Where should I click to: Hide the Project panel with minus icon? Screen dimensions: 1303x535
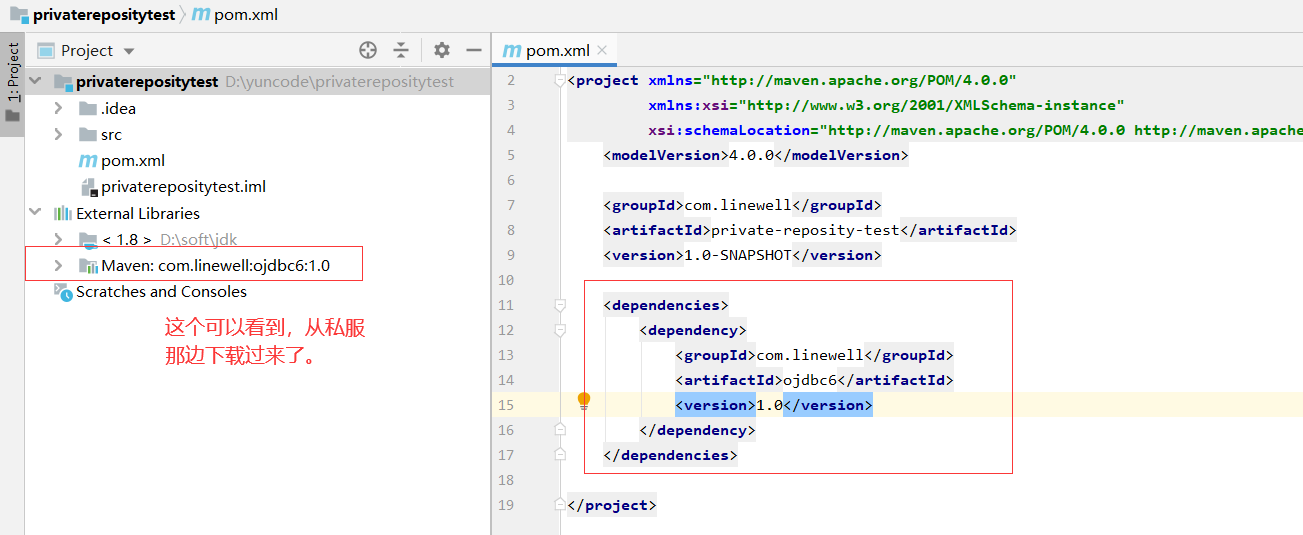tap(474, 50)
